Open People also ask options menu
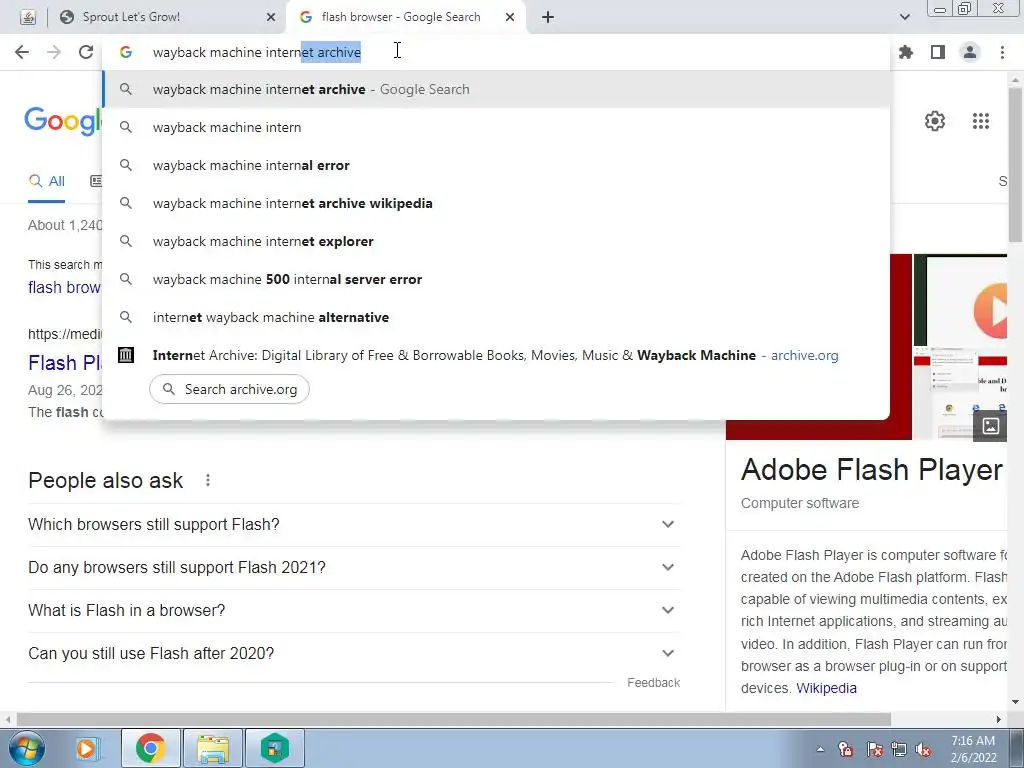 (208, 481)
